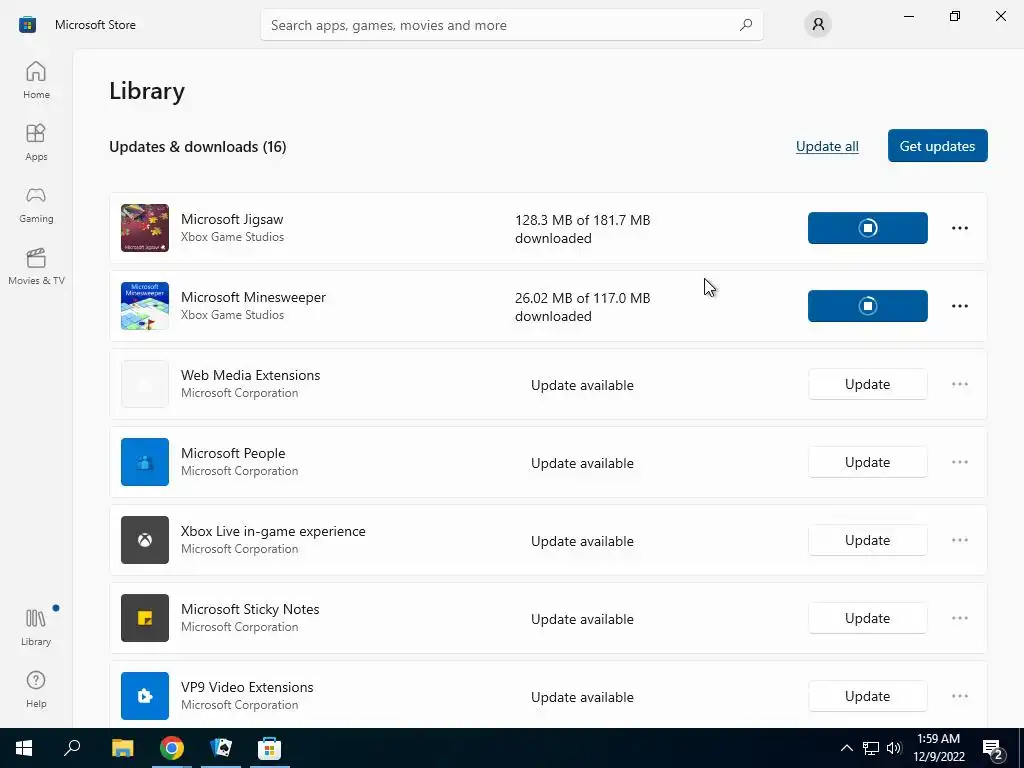Open more options for Web Media Extensions
The image size is (1024, 768).
[959, 384]
